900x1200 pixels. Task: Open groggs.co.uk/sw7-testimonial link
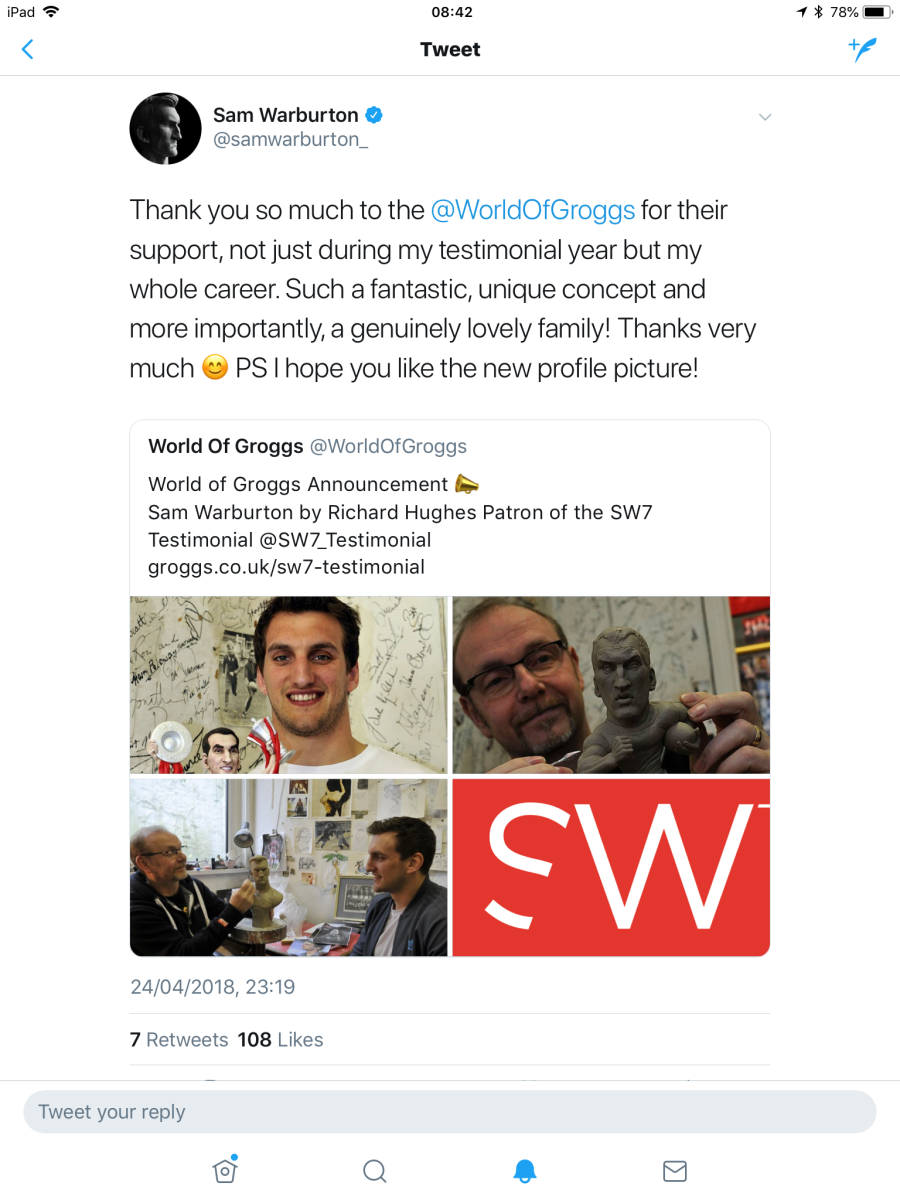tap(286, 567)
